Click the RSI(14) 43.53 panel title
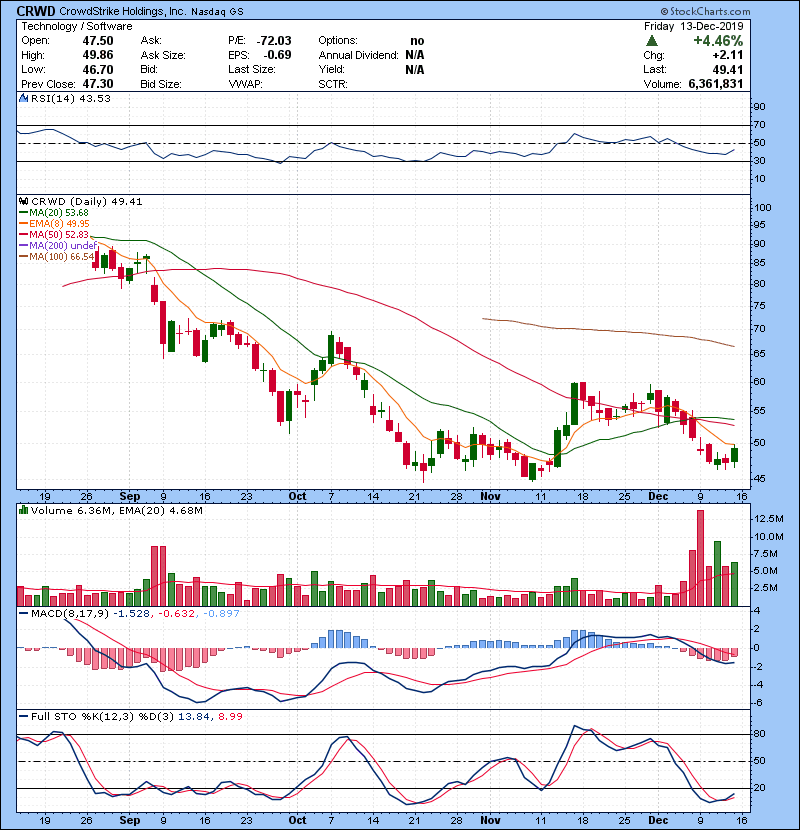Image resolution: width=800 pixels, height=830 pixels. (71, 98)
